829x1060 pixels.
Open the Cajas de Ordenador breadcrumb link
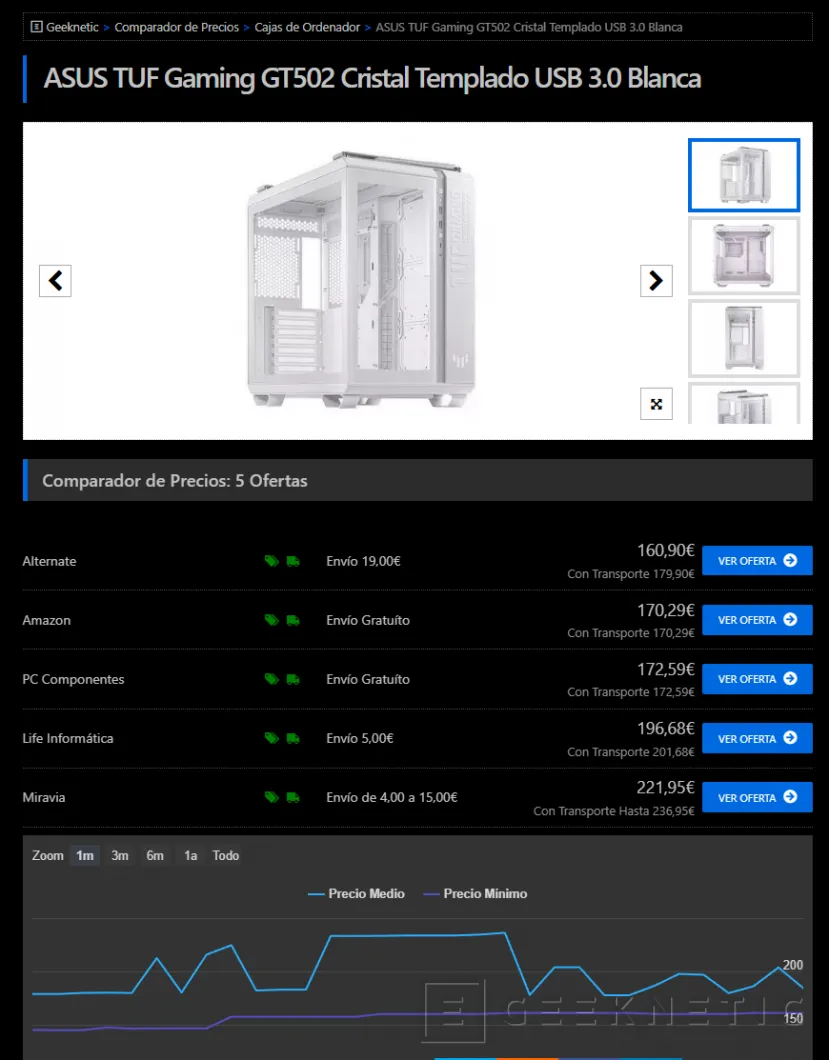click(307, 27)
